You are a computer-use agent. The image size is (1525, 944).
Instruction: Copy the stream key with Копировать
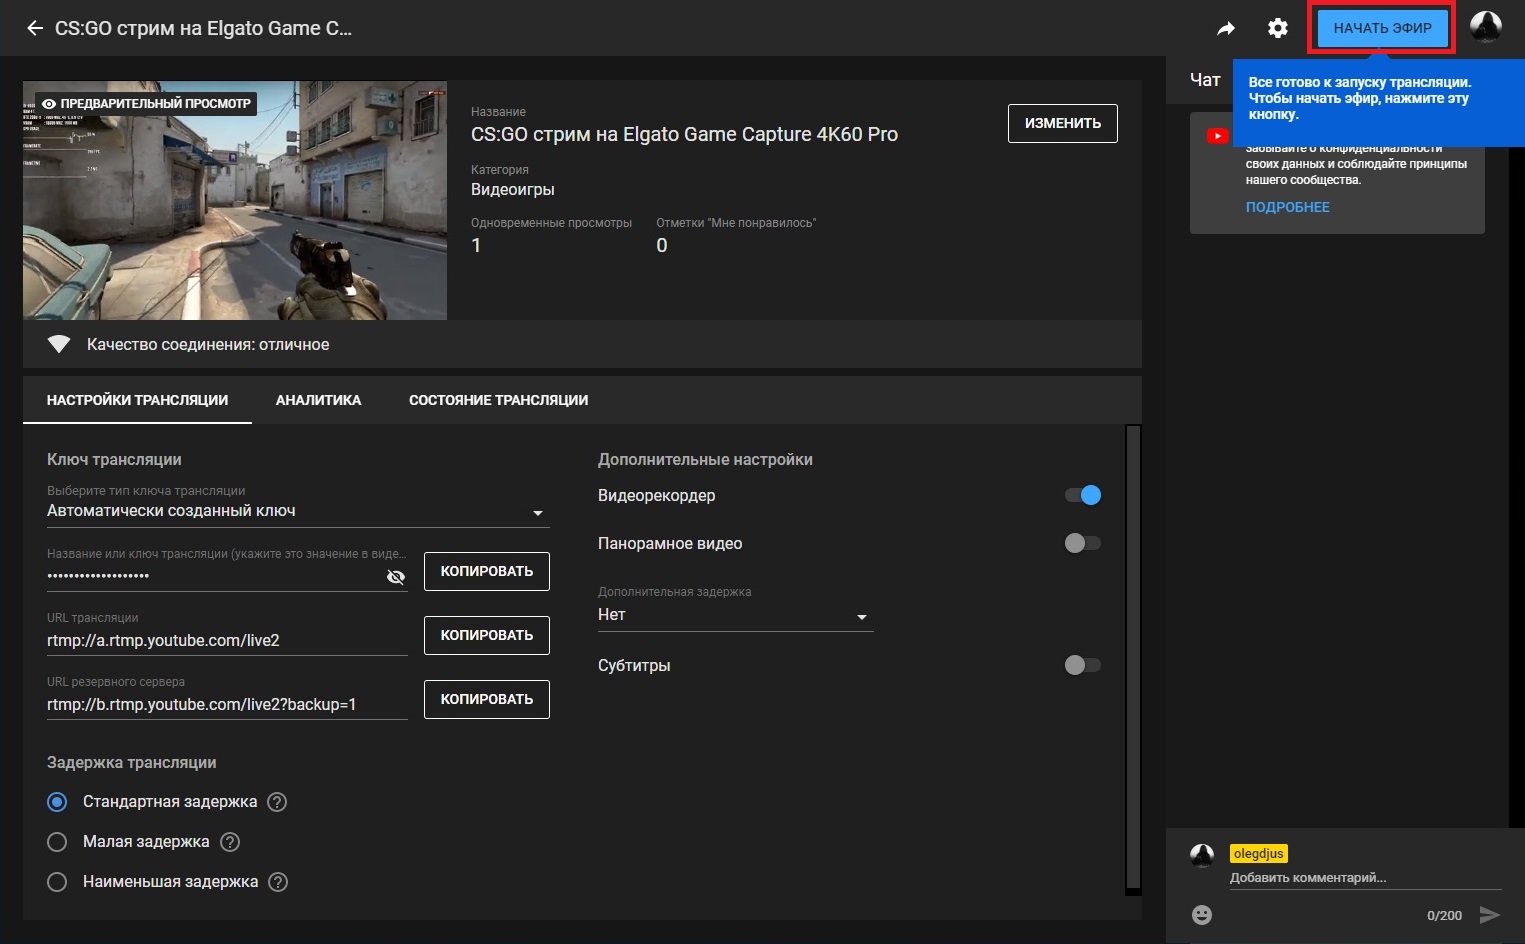point(487,571)
